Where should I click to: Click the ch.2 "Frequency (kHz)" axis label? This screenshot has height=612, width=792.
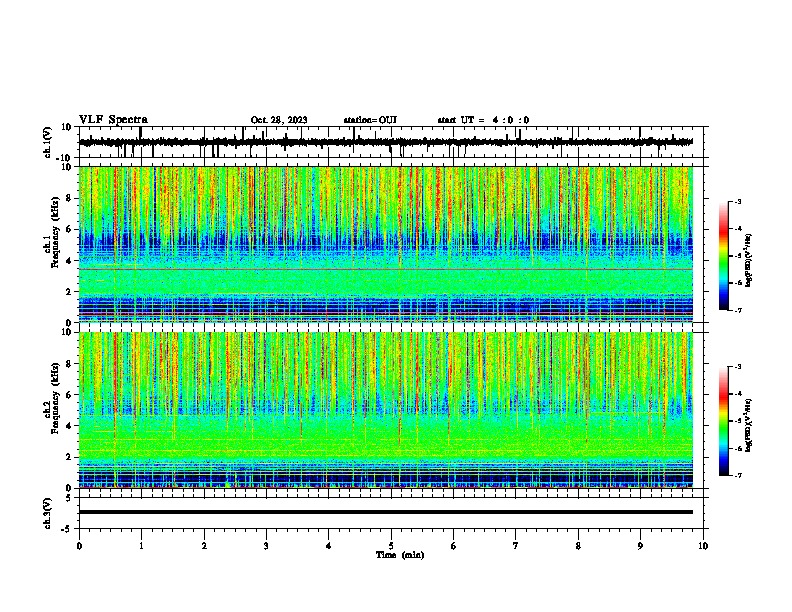click(55, 398)
